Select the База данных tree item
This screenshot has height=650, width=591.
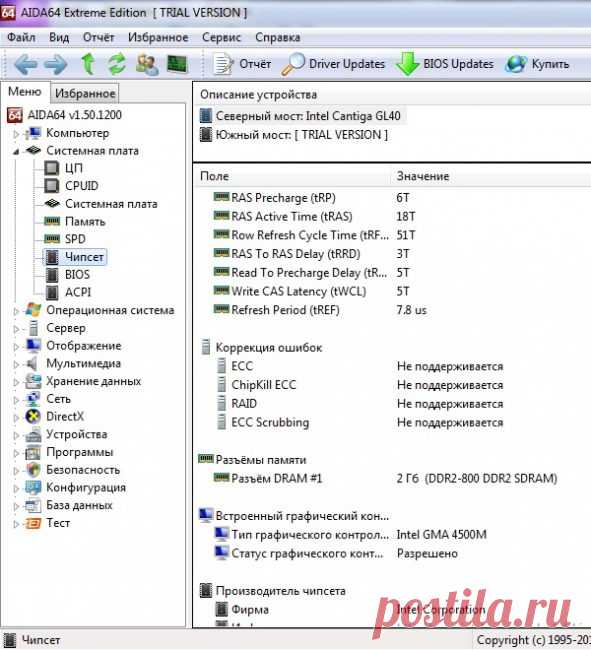click(x=79, y=505)
